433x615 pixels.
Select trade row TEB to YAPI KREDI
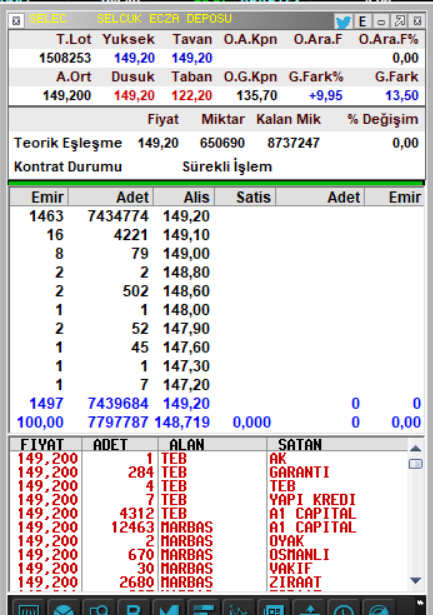(x=208, y=500)
